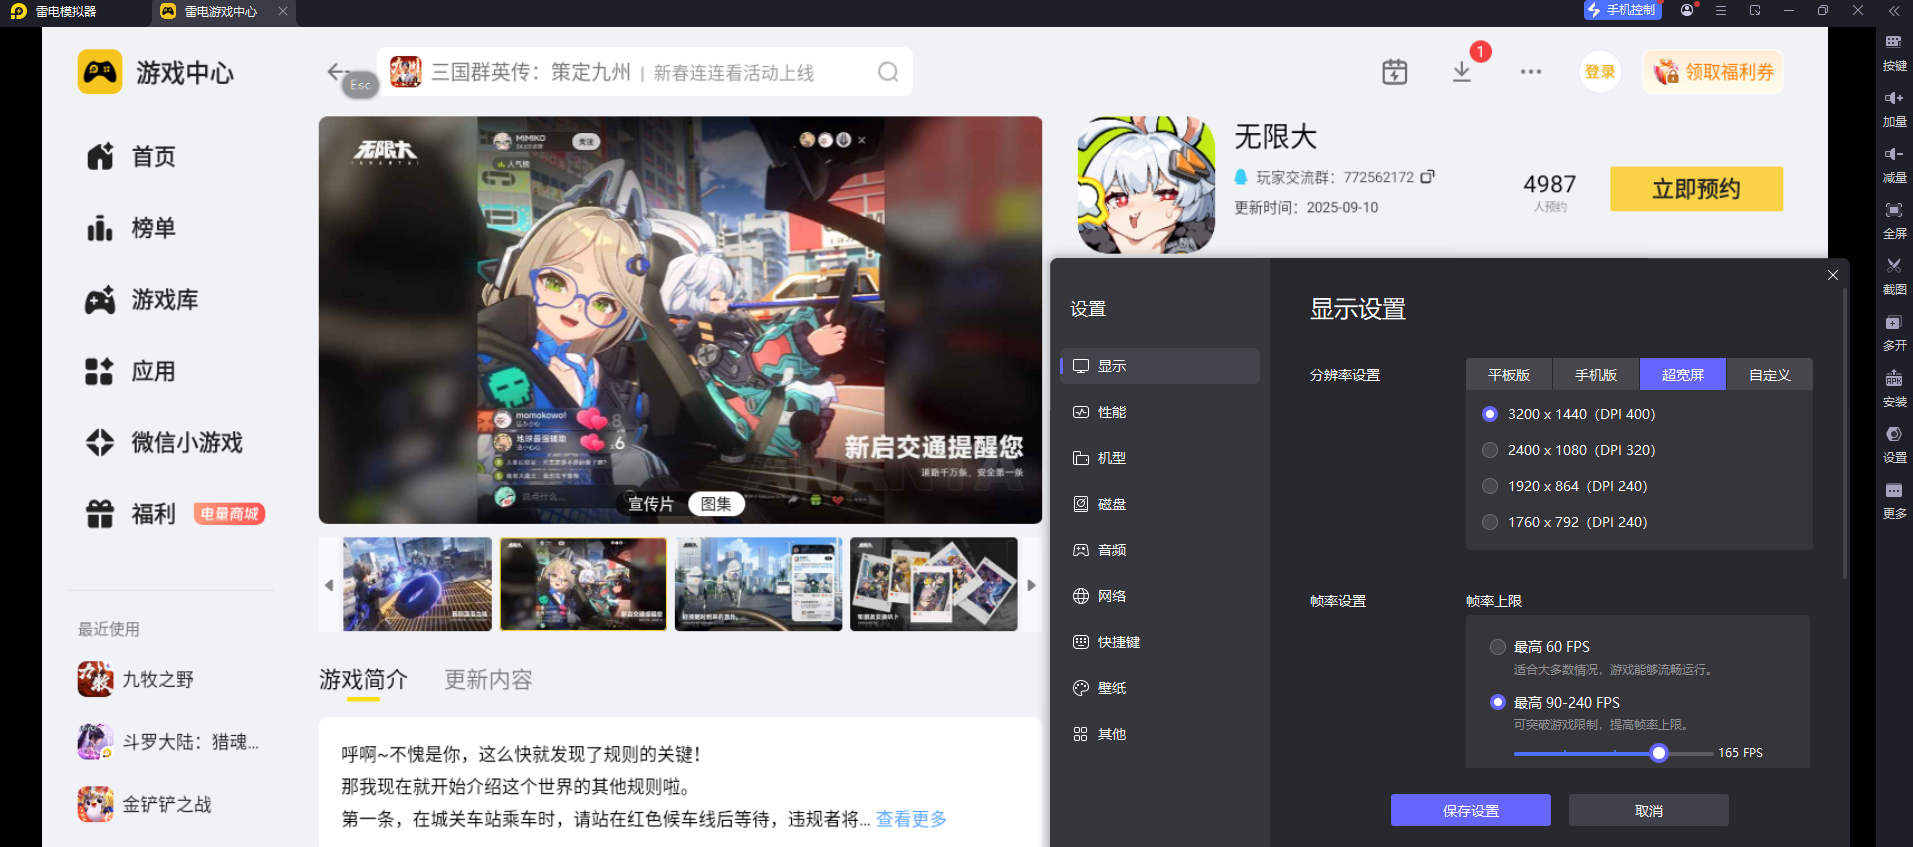
Task: Open the downloads icon with badge
Action: [1462, 72]
